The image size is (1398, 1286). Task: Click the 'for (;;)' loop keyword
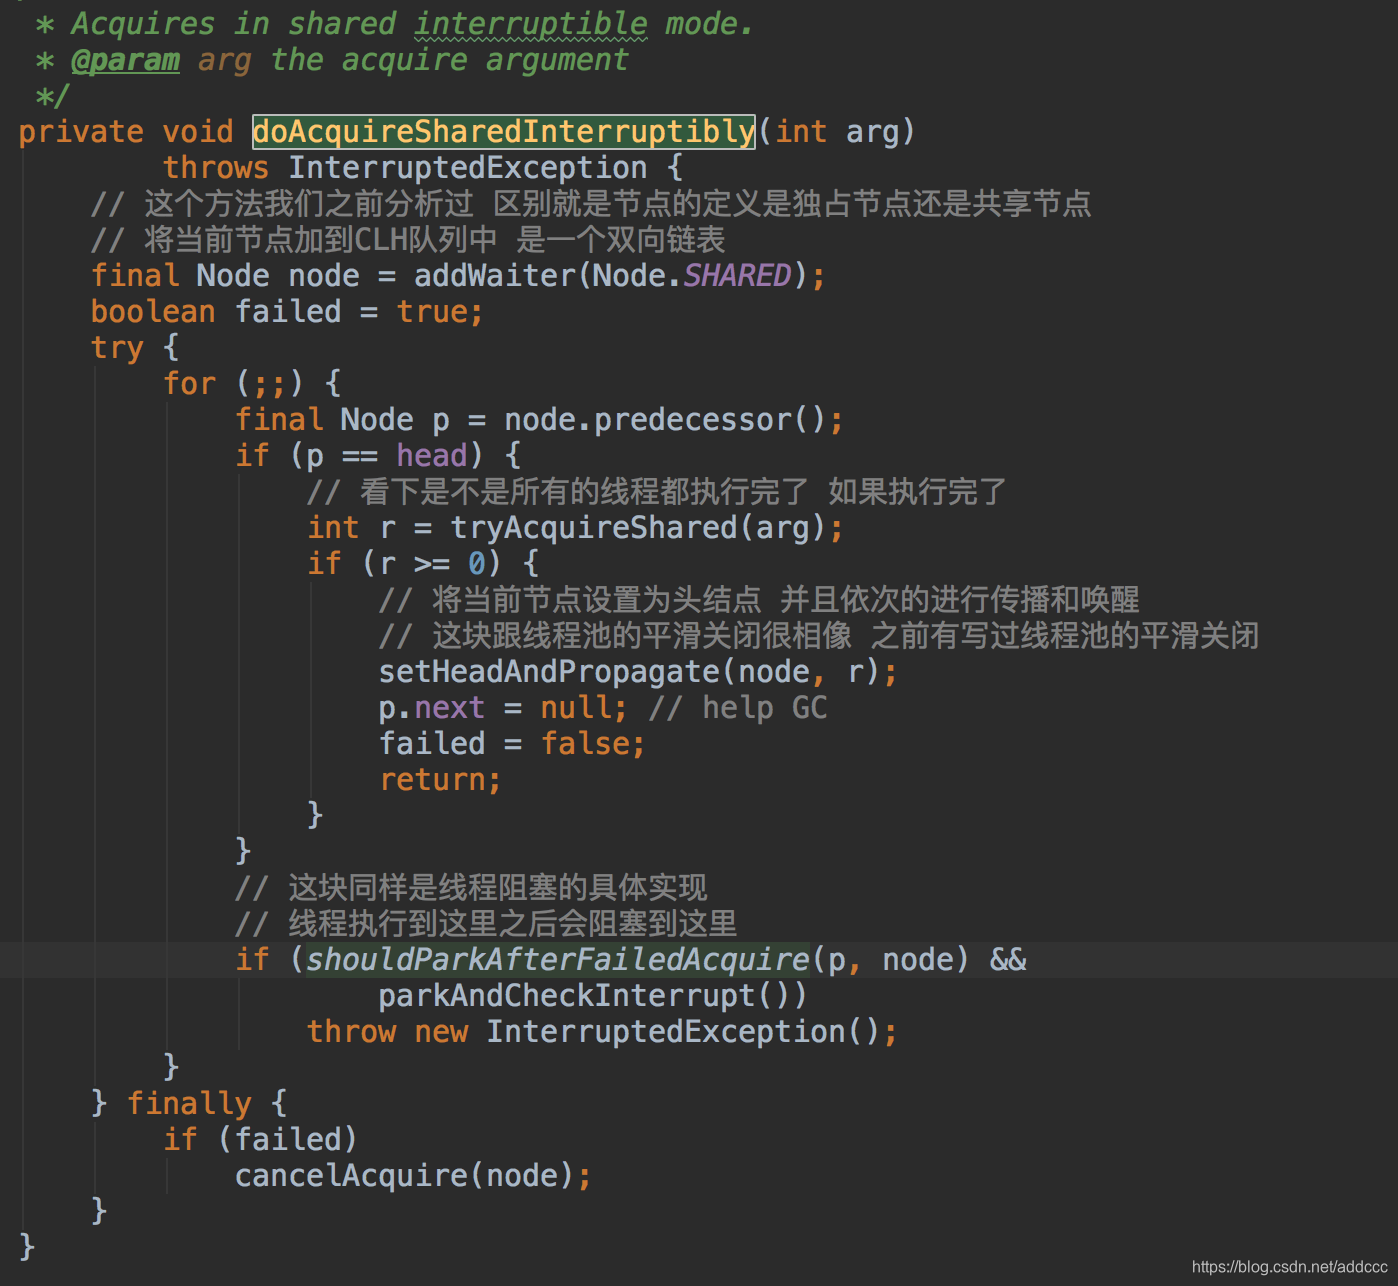click(189, 383)
